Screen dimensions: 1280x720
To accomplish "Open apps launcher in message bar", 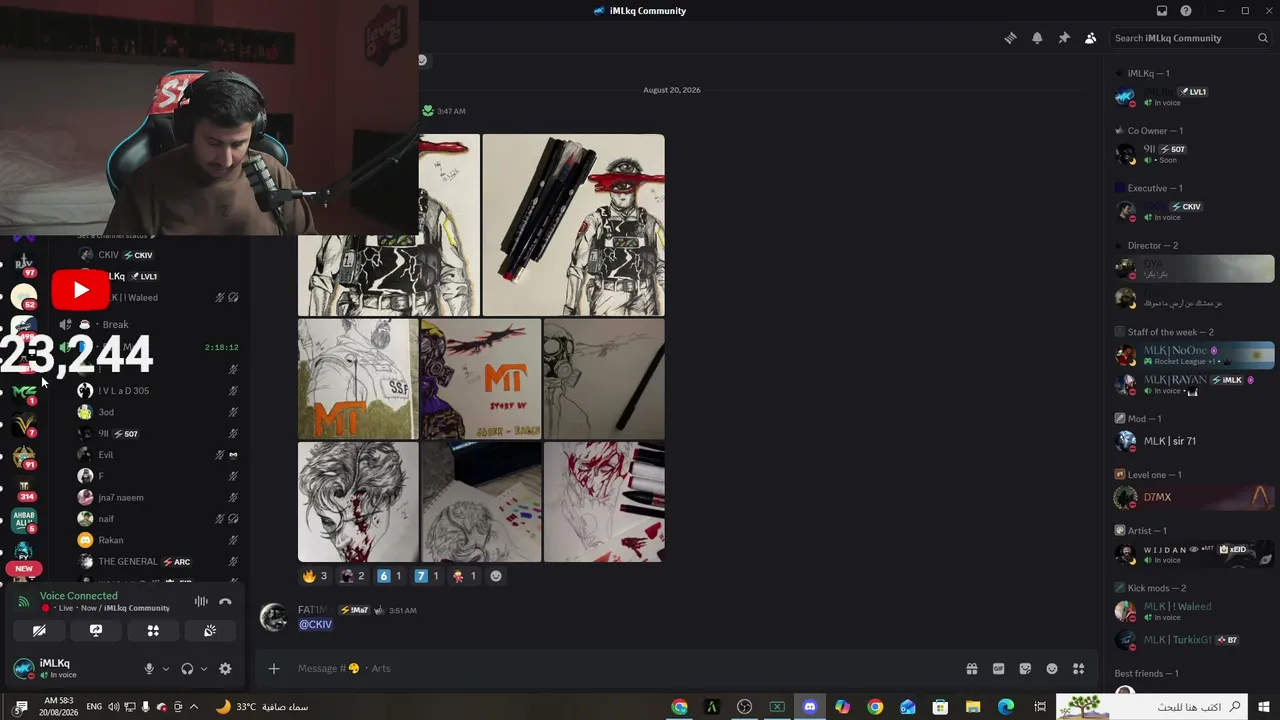I will coord(1078,669).
